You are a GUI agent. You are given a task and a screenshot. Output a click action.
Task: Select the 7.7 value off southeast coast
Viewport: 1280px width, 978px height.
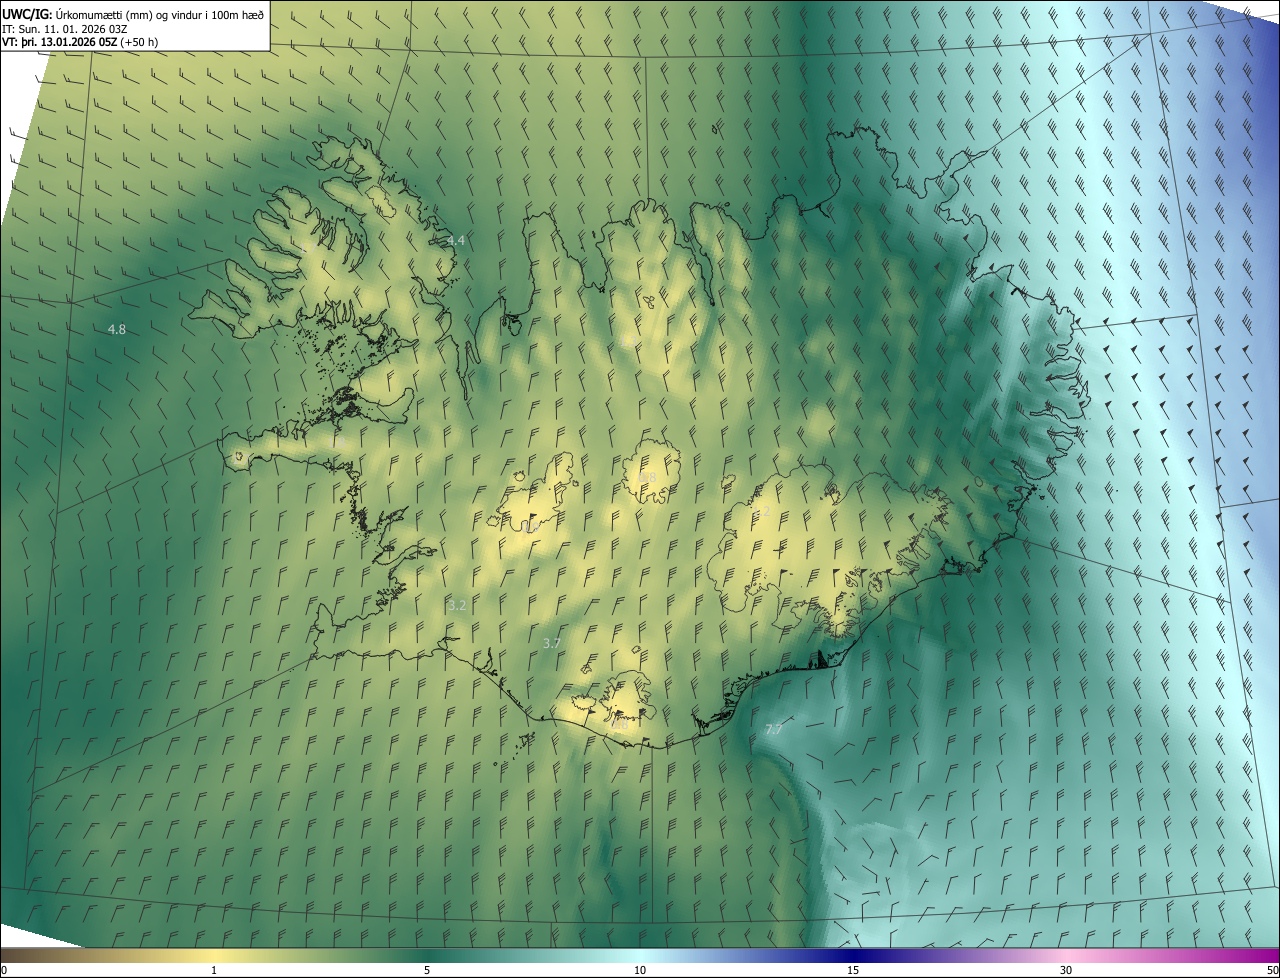pos(773,730)
